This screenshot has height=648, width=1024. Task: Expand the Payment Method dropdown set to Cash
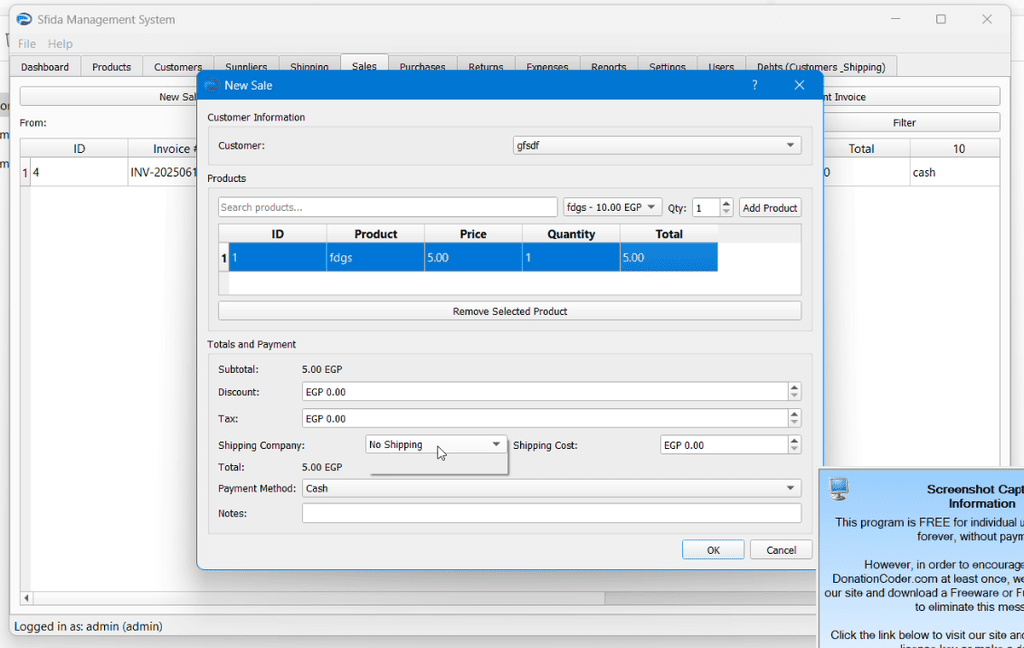(x=551, y=489)
